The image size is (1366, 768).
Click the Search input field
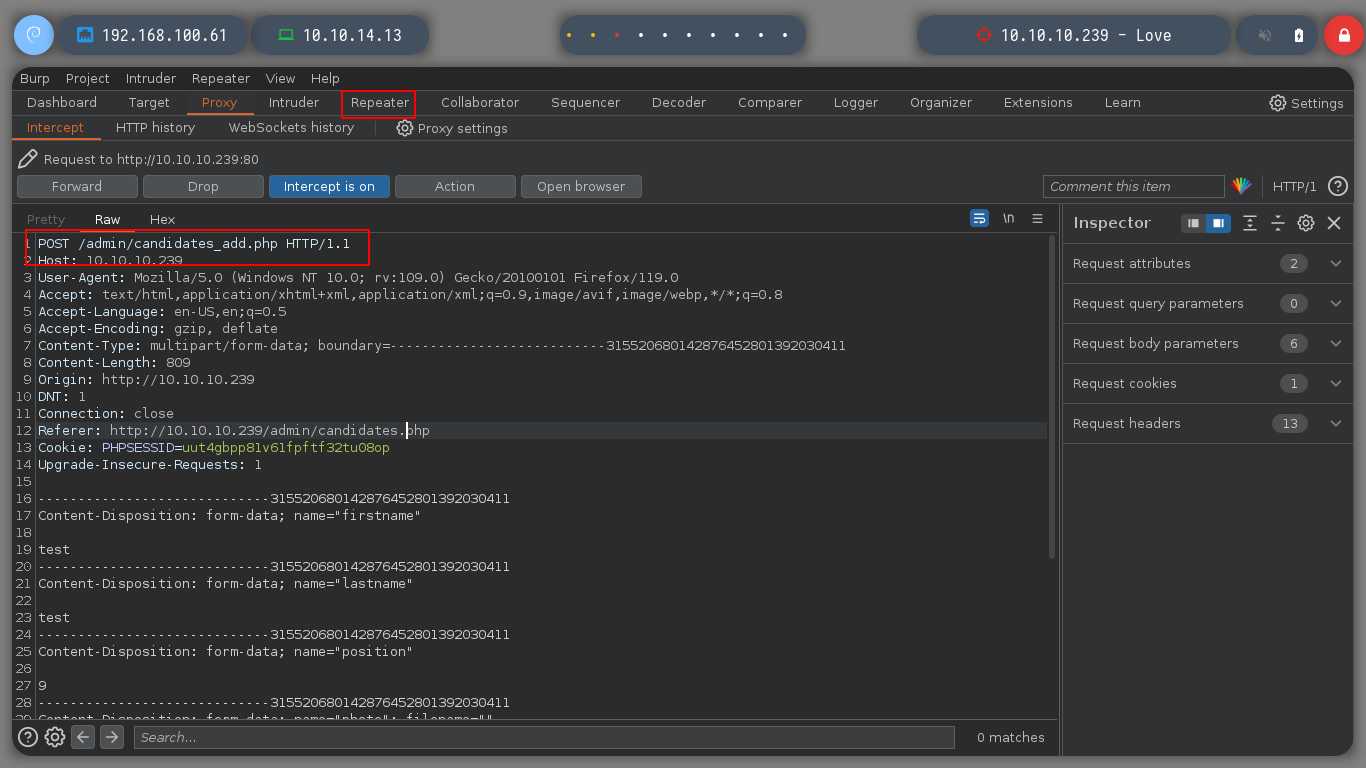(544, 737)
